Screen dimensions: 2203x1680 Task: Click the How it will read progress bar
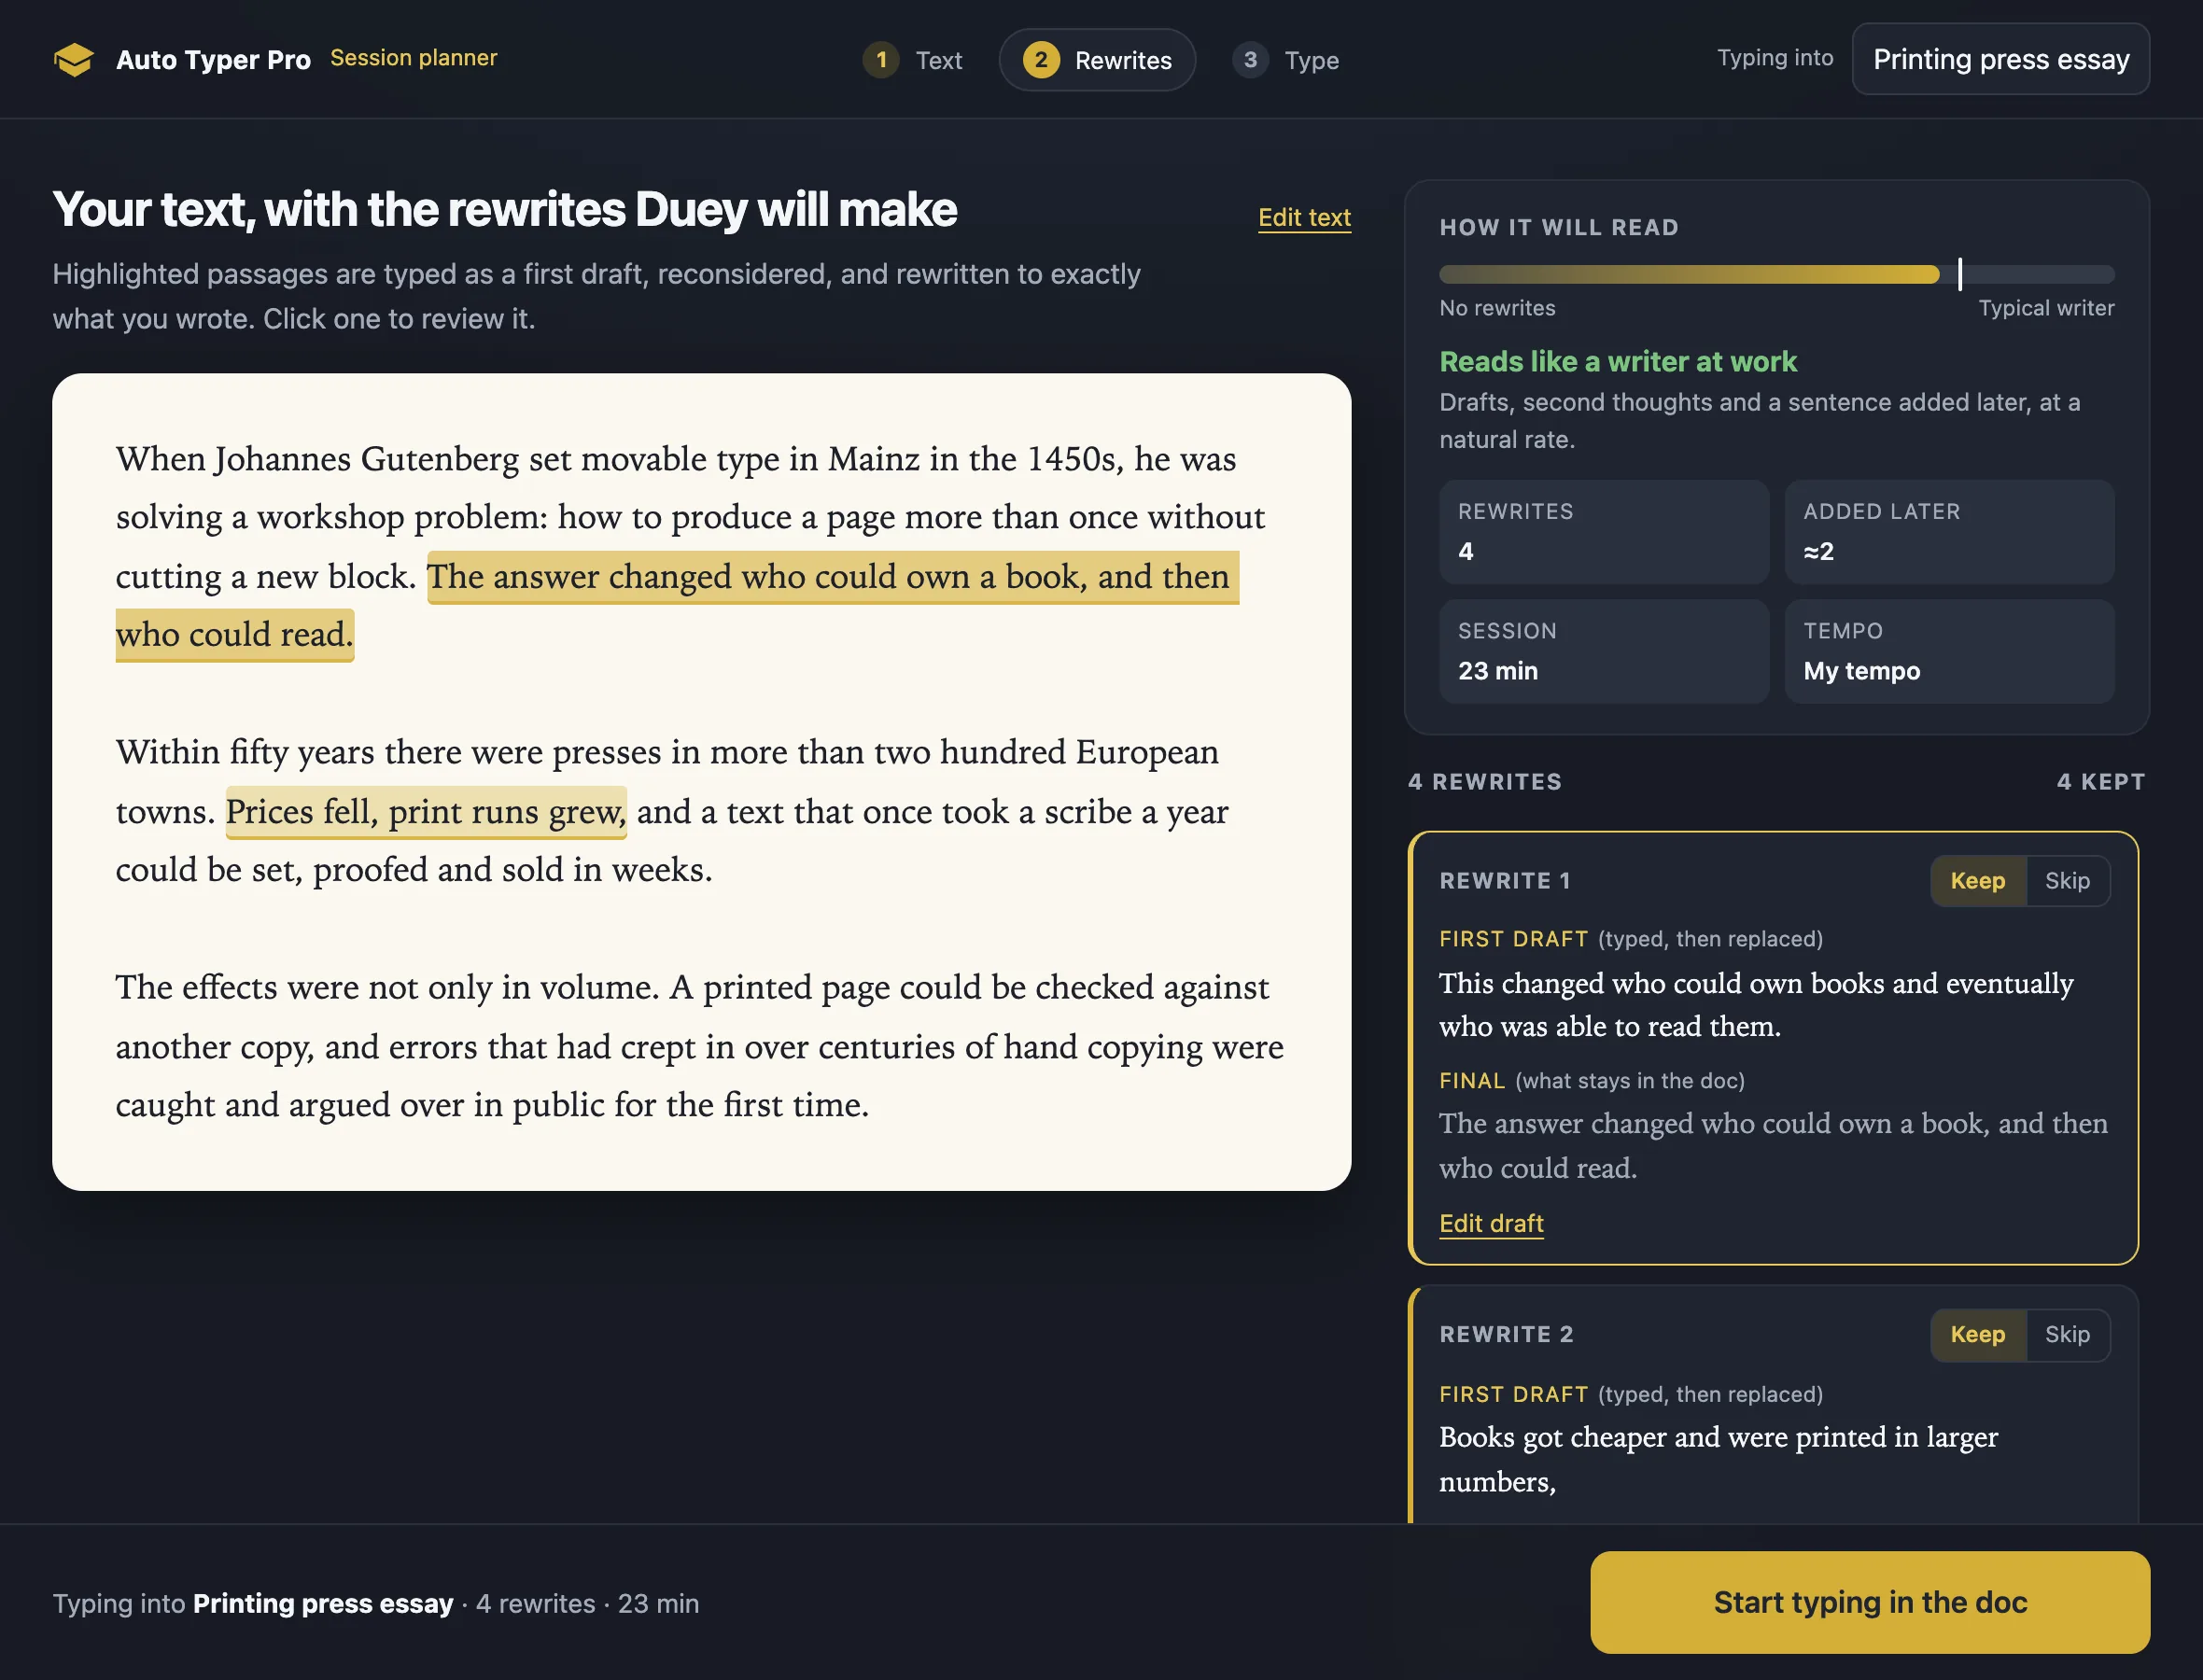tap(1777, 274)
